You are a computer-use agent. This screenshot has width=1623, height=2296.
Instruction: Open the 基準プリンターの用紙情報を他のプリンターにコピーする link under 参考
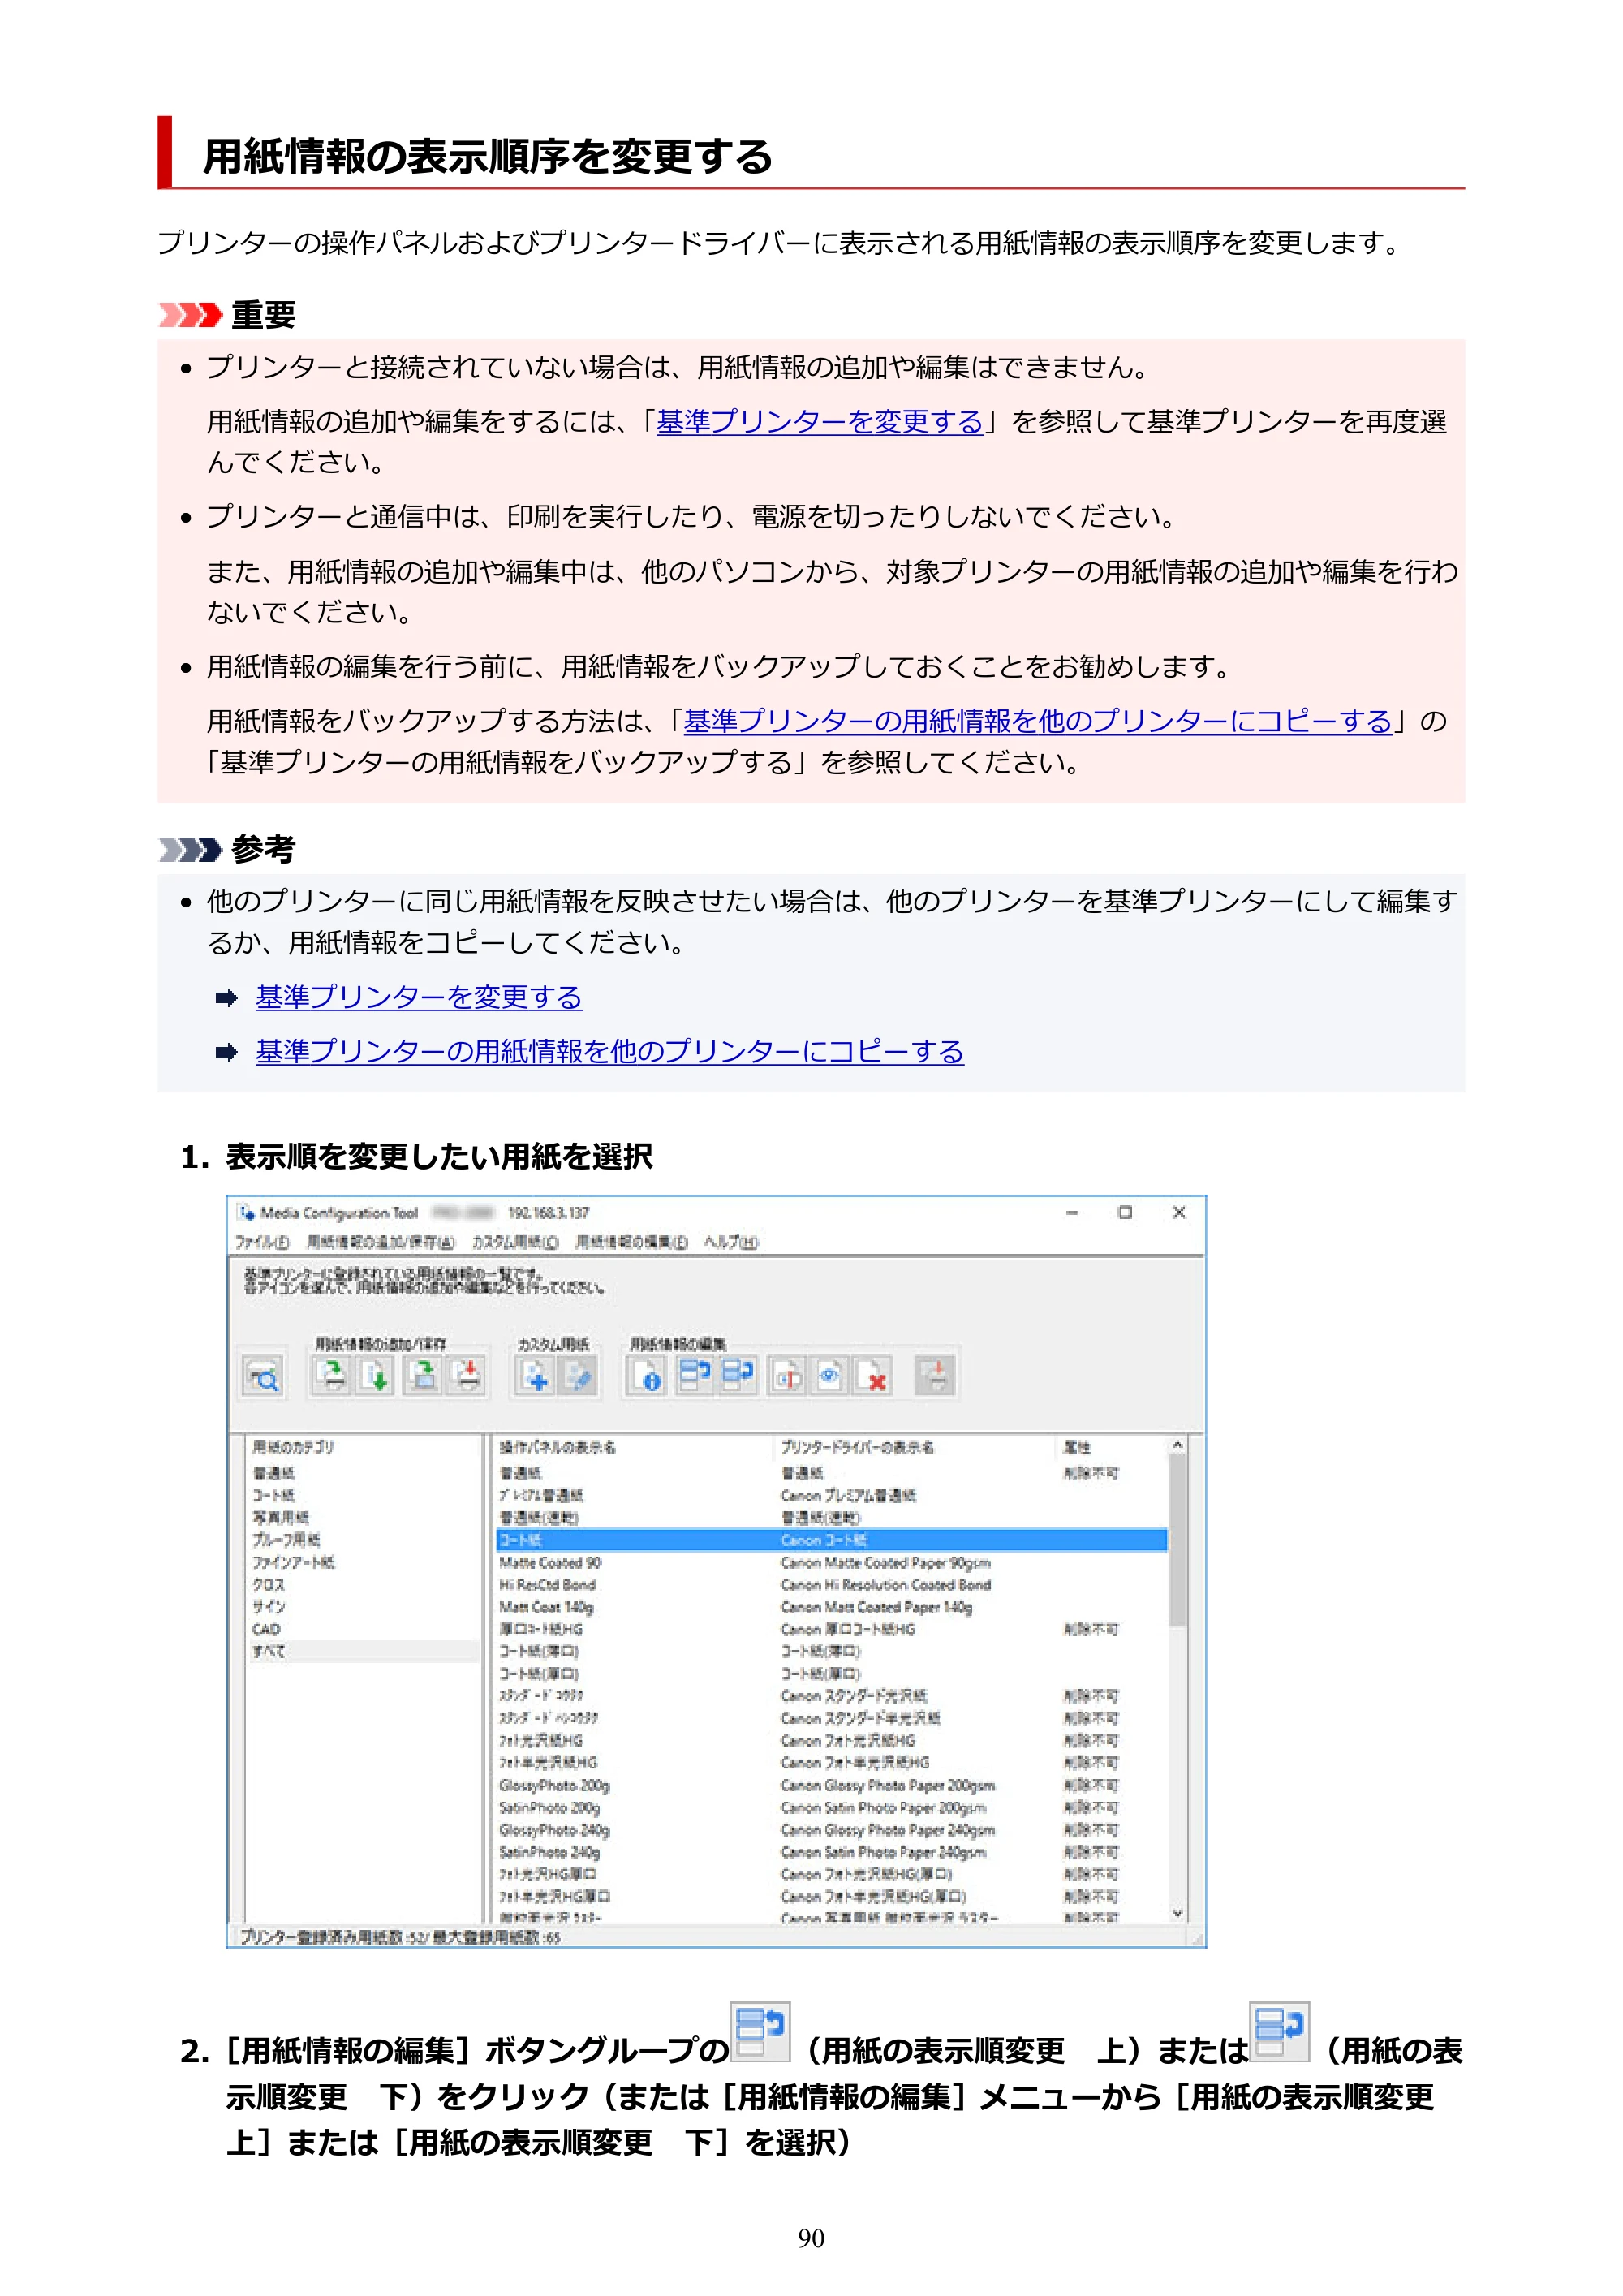point(610,1051)
